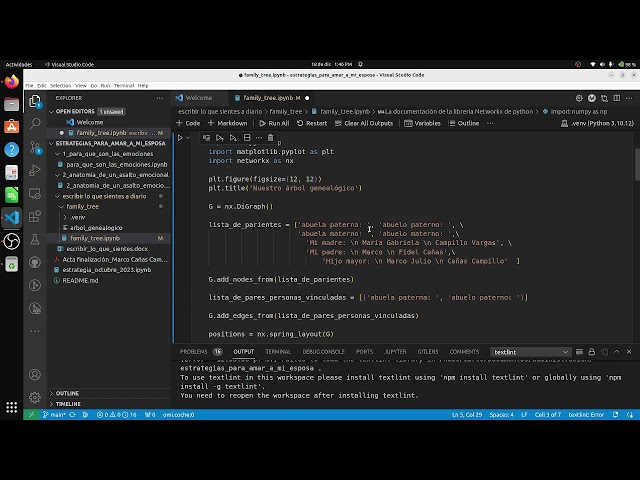Open the Manage gear in activity bar

click(35, 397)
